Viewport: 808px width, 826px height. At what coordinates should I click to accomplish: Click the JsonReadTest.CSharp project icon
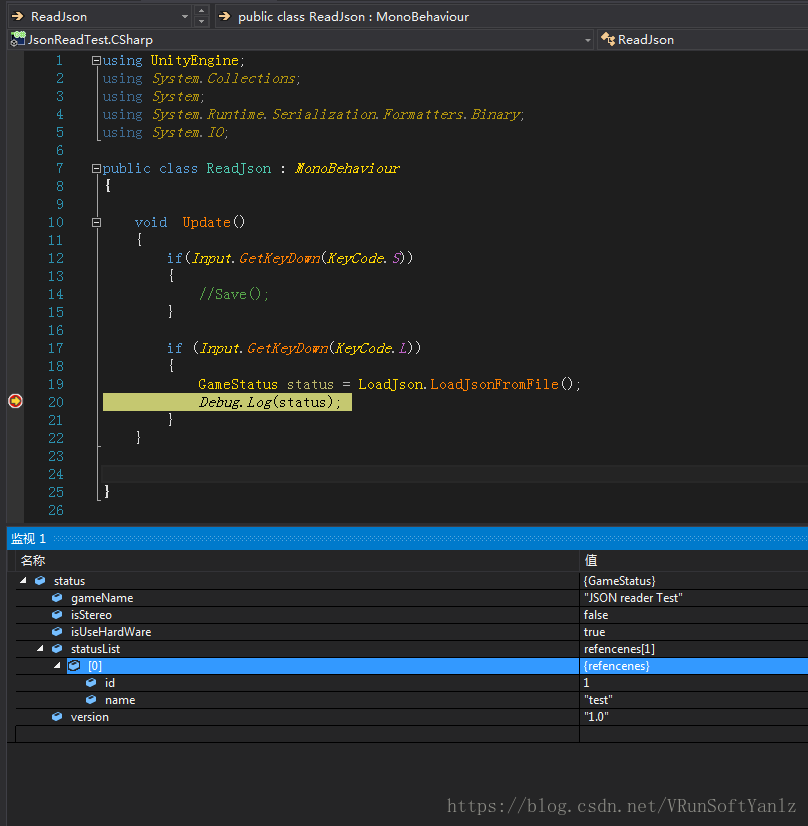17,40
